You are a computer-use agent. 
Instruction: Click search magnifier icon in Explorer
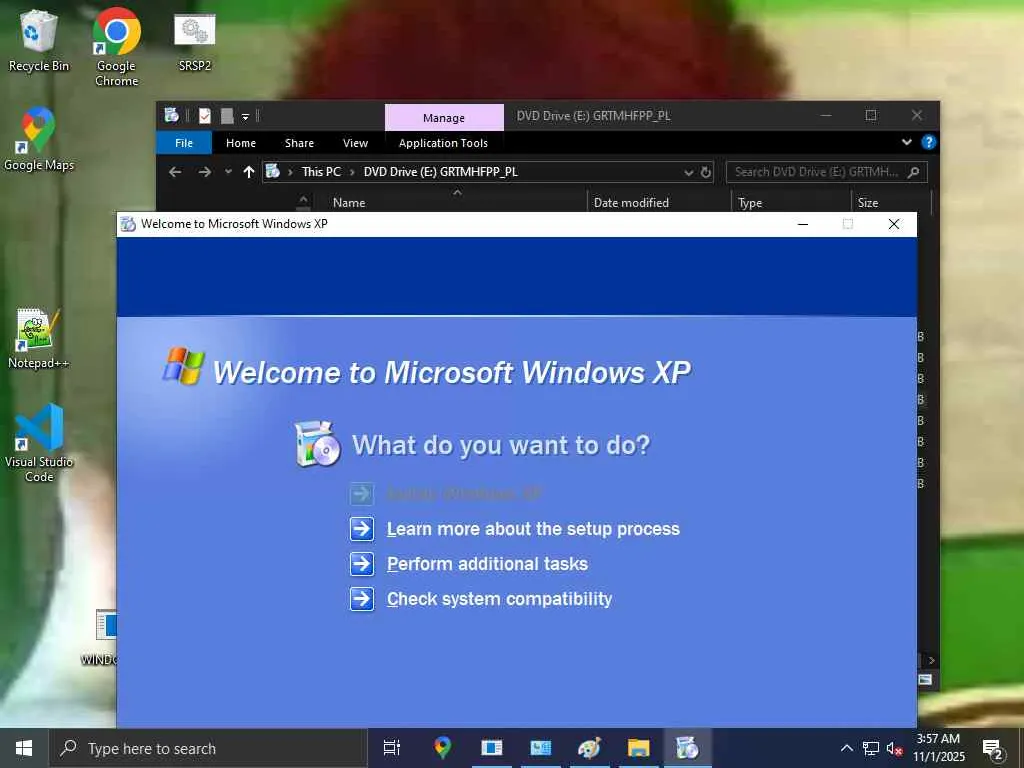tap(914, 172)
